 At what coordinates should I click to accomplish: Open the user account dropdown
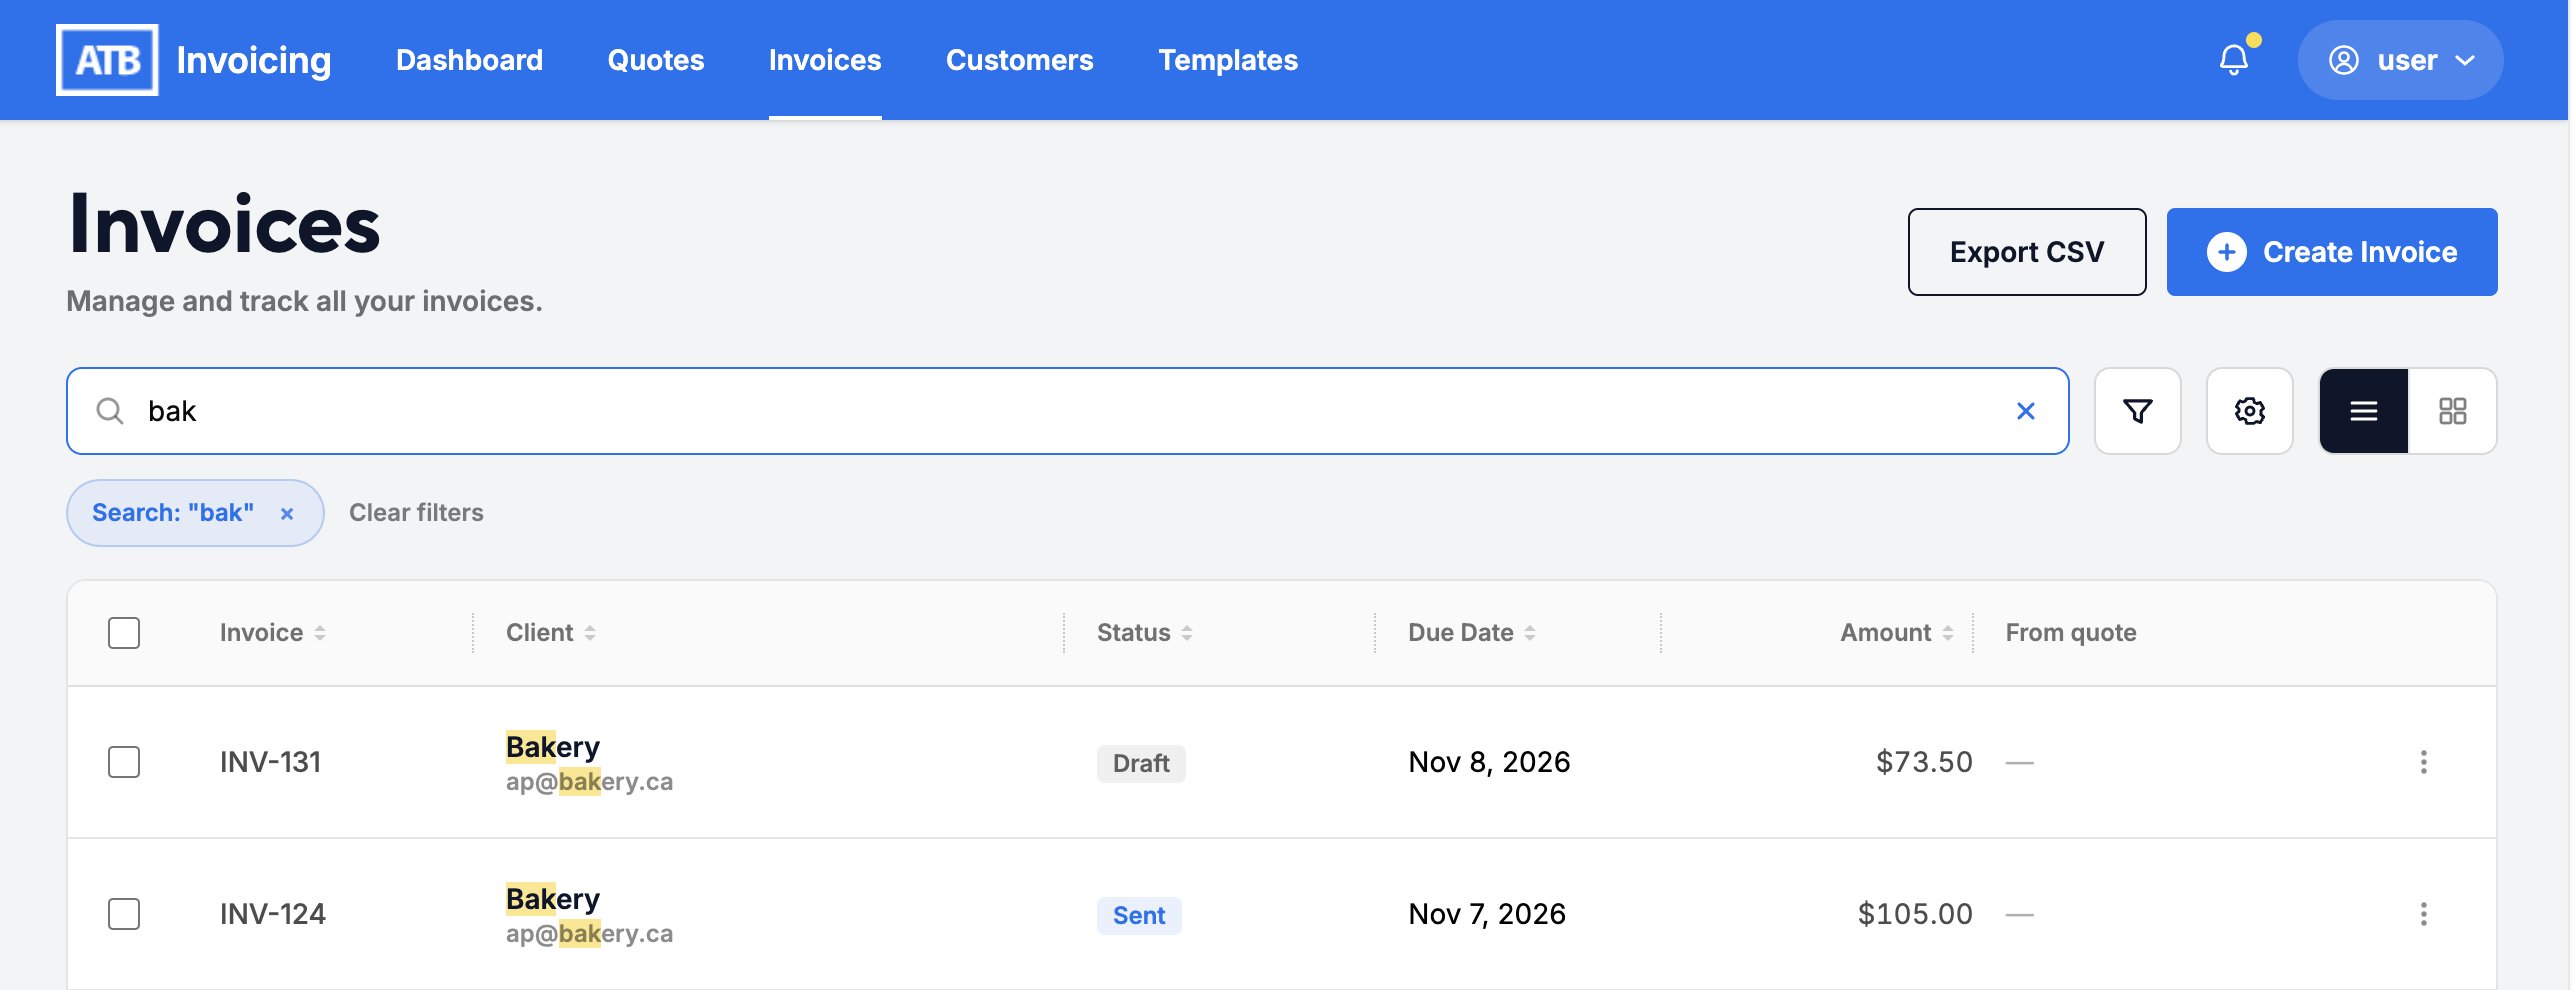(x=2400, y=60)
